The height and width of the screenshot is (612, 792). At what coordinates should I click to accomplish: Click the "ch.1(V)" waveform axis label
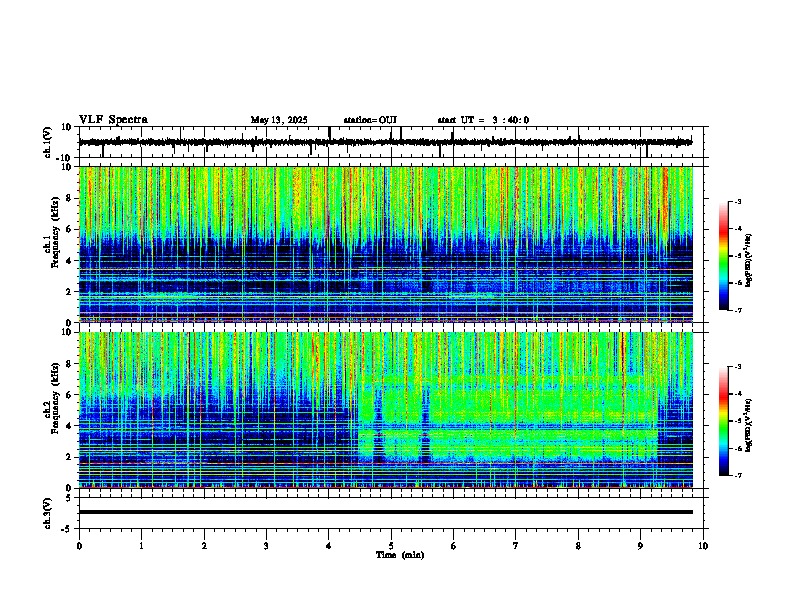pyautogui.click(x=48, y=142)
